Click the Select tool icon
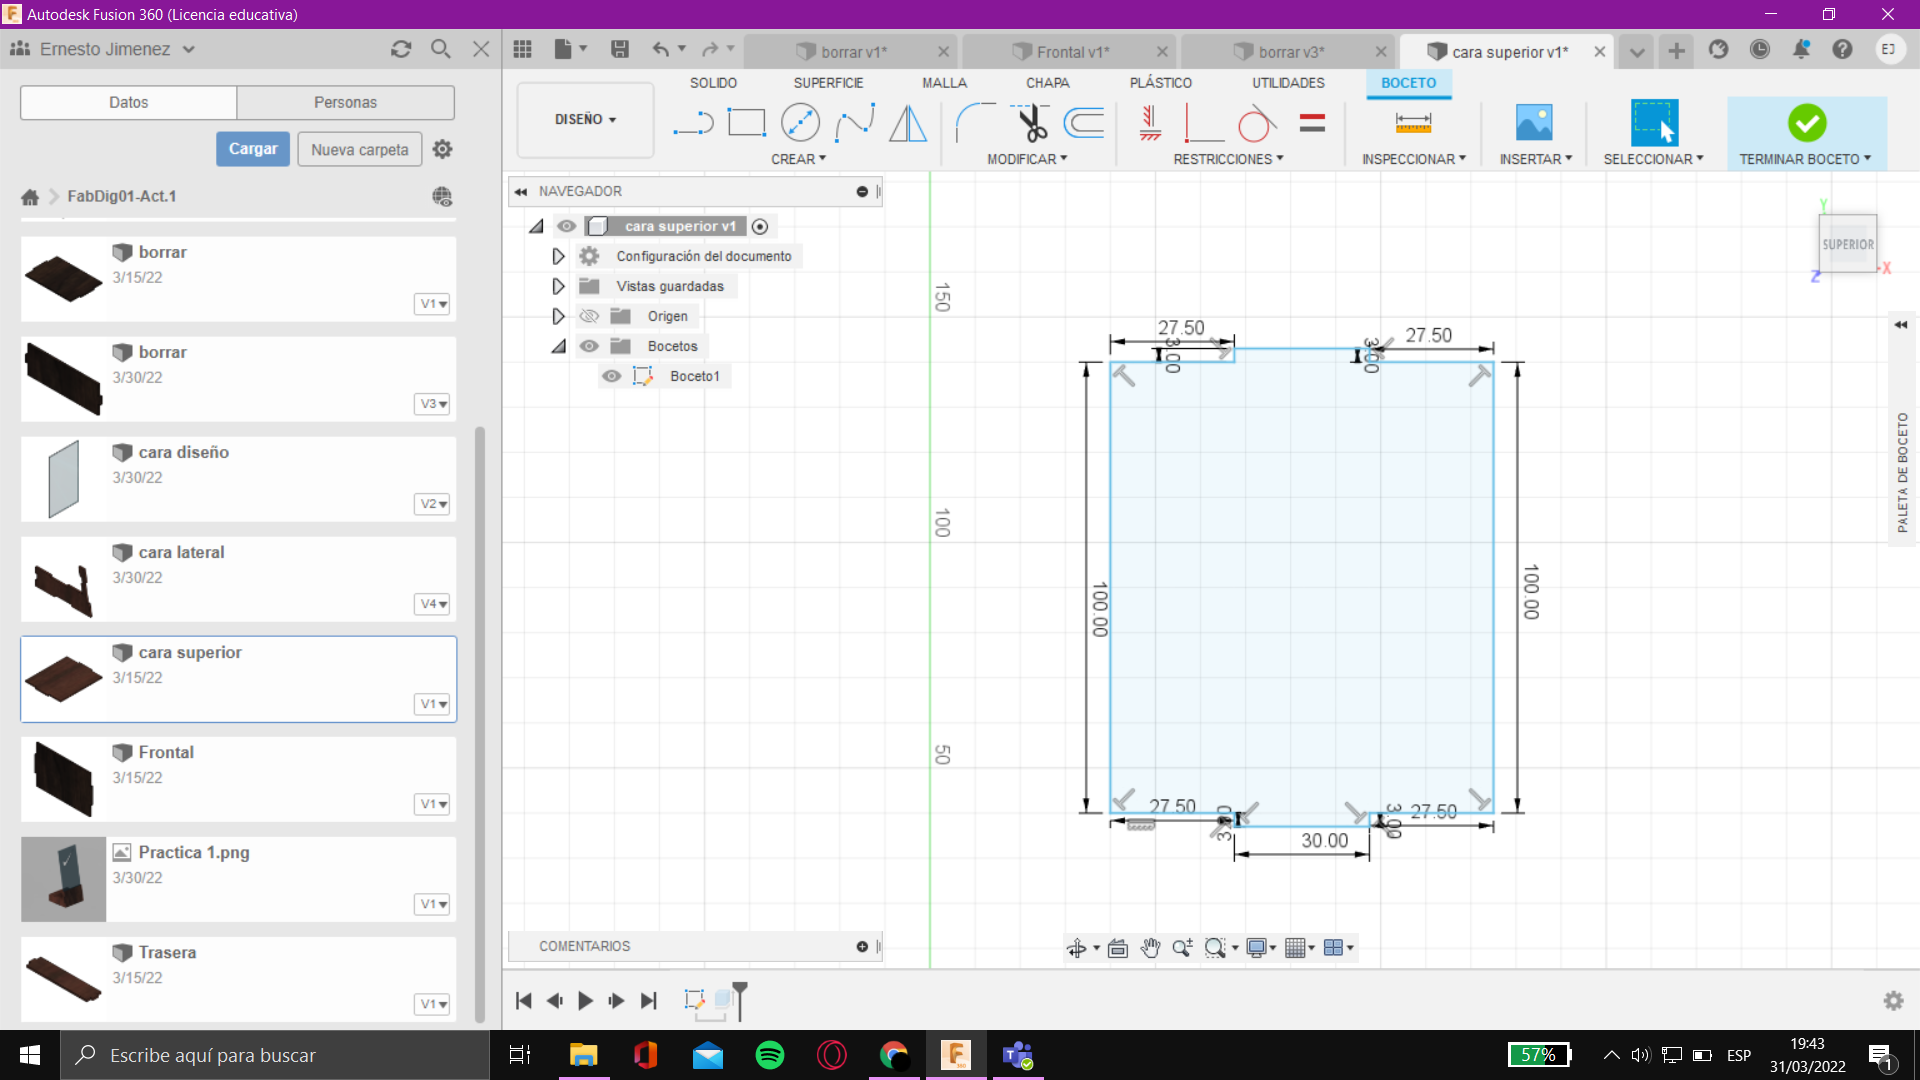The image size is (1920, 1080). point(1654,123)
